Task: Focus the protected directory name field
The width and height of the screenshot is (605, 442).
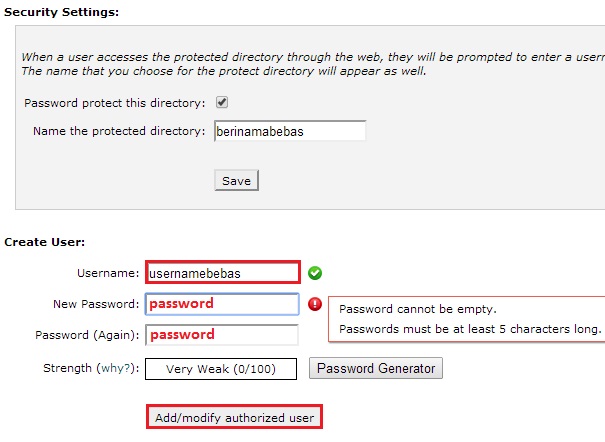Action: point(290,131)
